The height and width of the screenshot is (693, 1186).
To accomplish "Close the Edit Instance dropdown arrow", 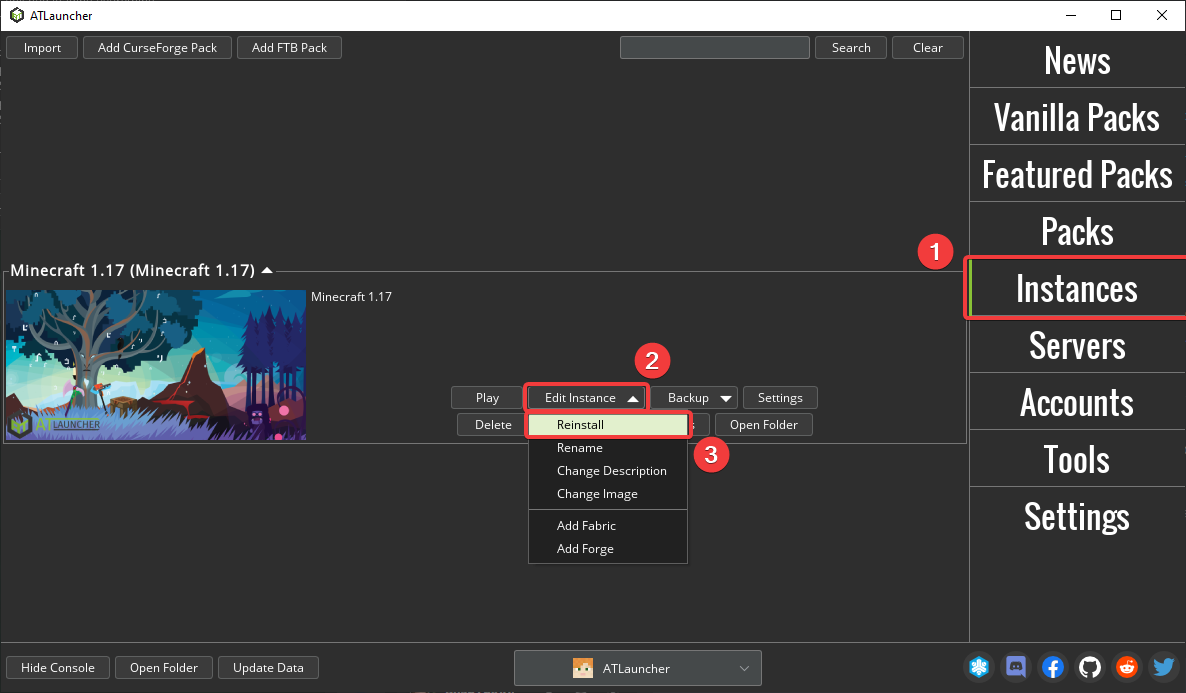I will (x=633, y=398).
